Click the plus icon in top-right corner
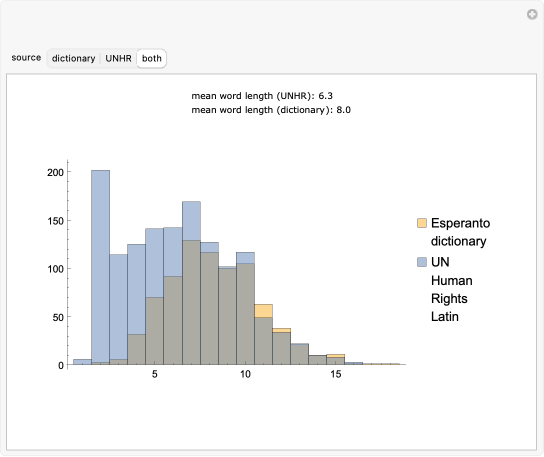 click(532, 14)
